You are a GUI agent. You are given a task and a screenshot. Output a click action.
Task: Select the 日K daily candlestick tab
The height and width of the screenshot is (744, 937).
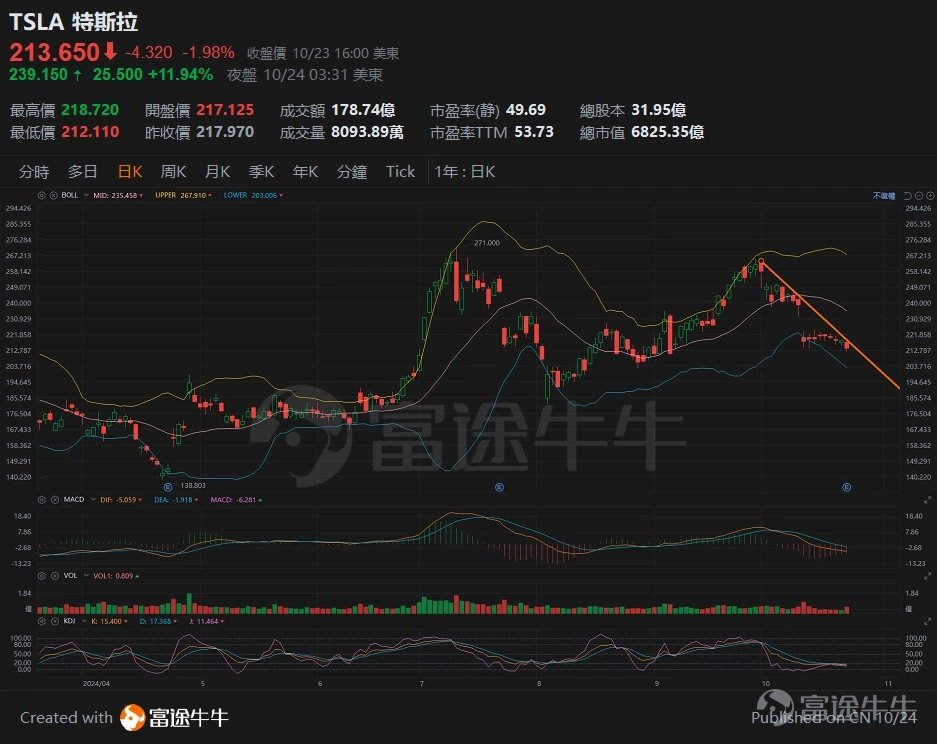(x=130, y=172)
